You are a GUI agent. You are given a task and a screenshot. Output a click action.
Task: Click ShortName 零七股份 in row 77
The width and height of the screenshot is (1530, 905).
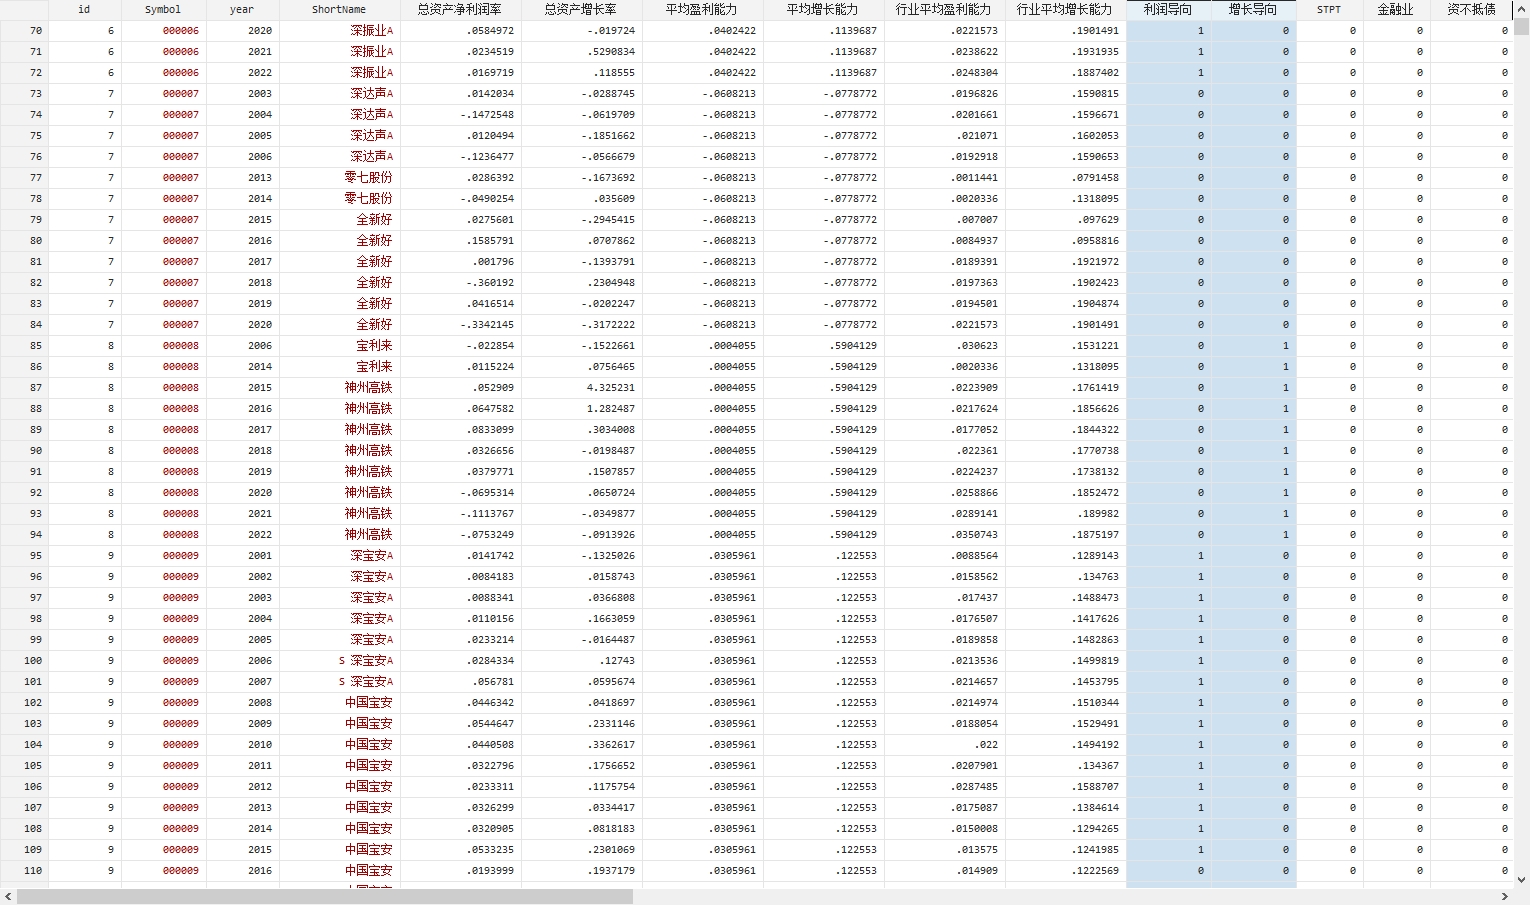pyautogui.click(x=339, y=178)
